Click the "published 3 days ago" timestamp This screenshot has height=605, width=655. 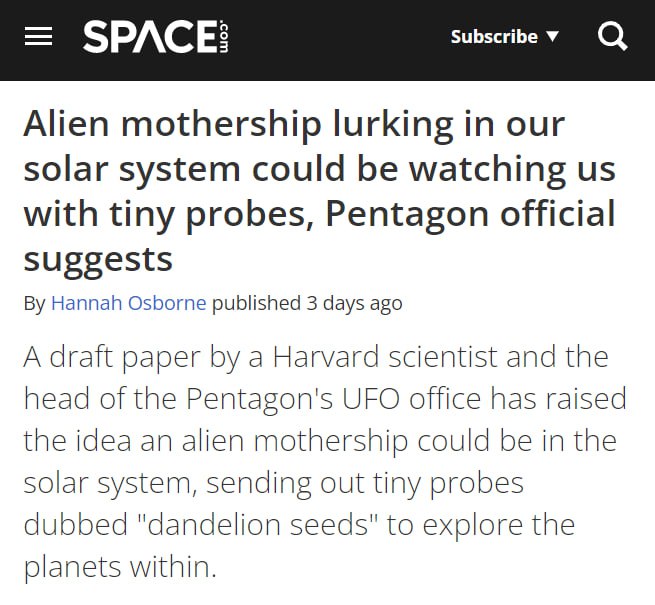307,303
